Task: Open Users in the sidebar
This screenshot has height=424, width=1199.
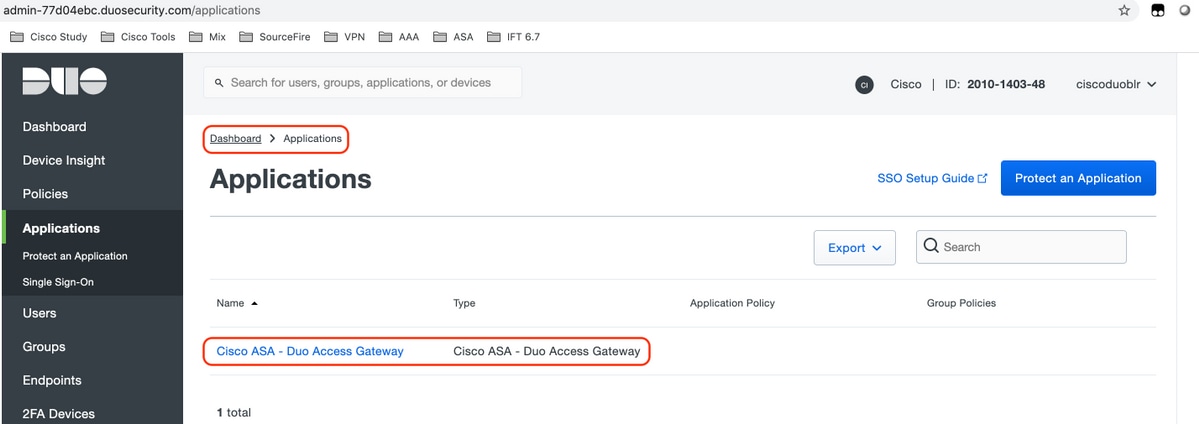Action: pos(40,313)
